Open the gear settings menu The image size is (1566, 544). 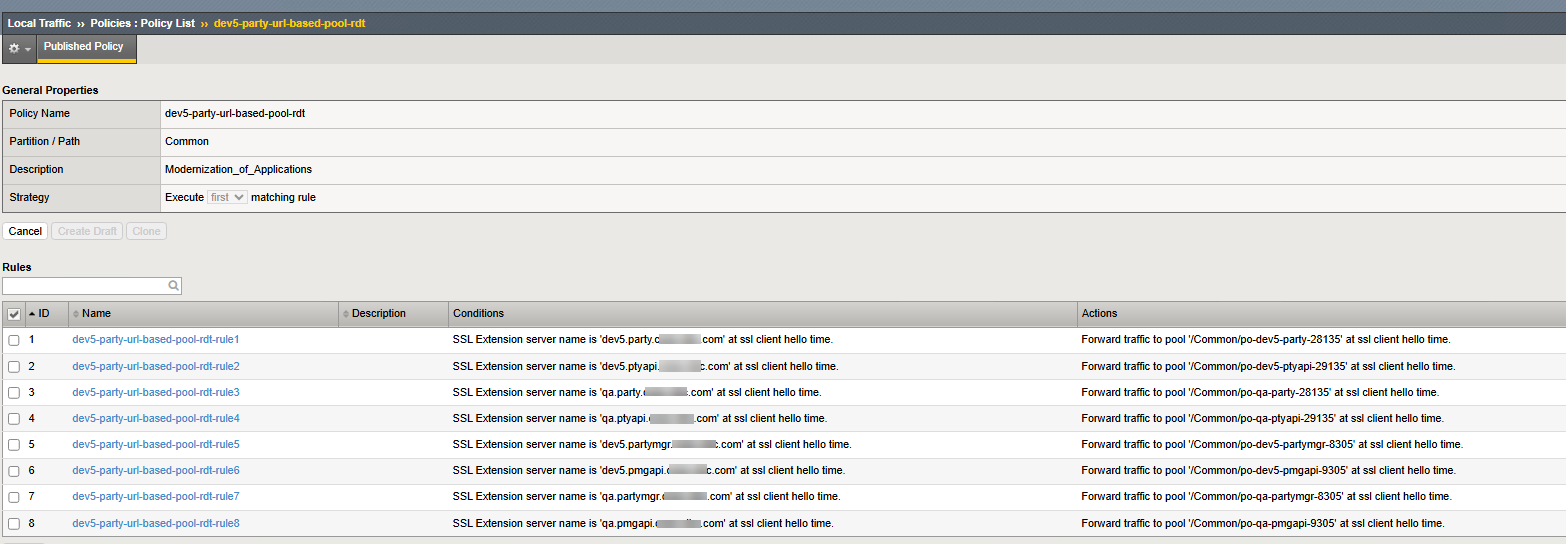[14, 48]
